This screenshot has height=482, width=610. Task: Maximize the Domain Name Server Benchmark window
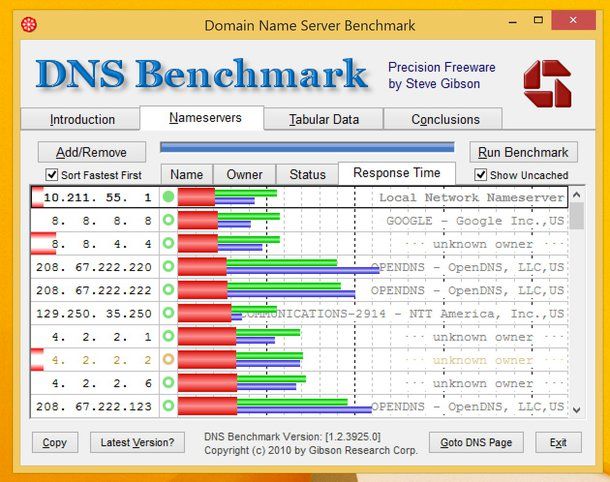[538, 20]
